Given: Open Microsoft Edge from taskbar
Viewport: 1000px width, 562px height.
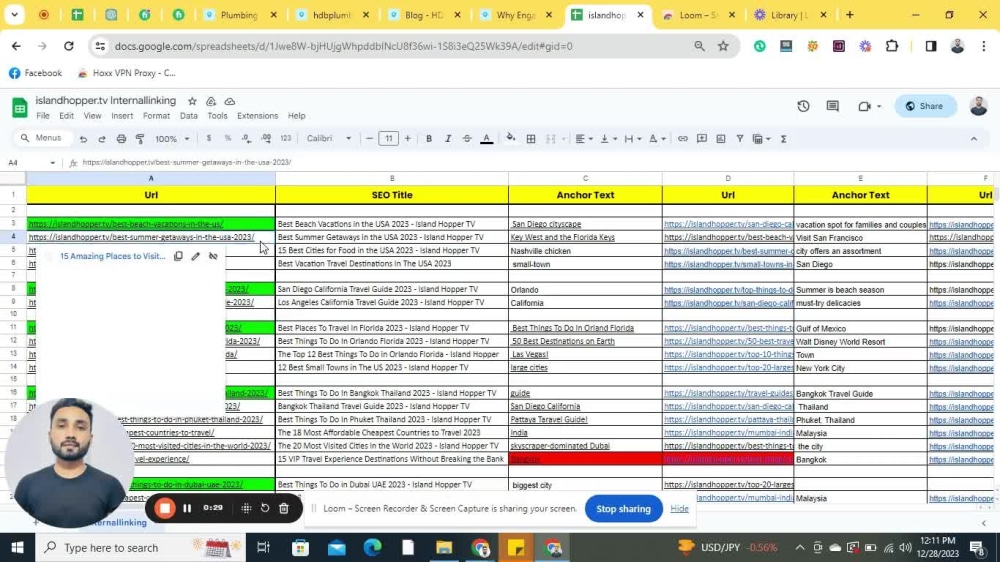Looking at the screenshot, I should 372,547.
